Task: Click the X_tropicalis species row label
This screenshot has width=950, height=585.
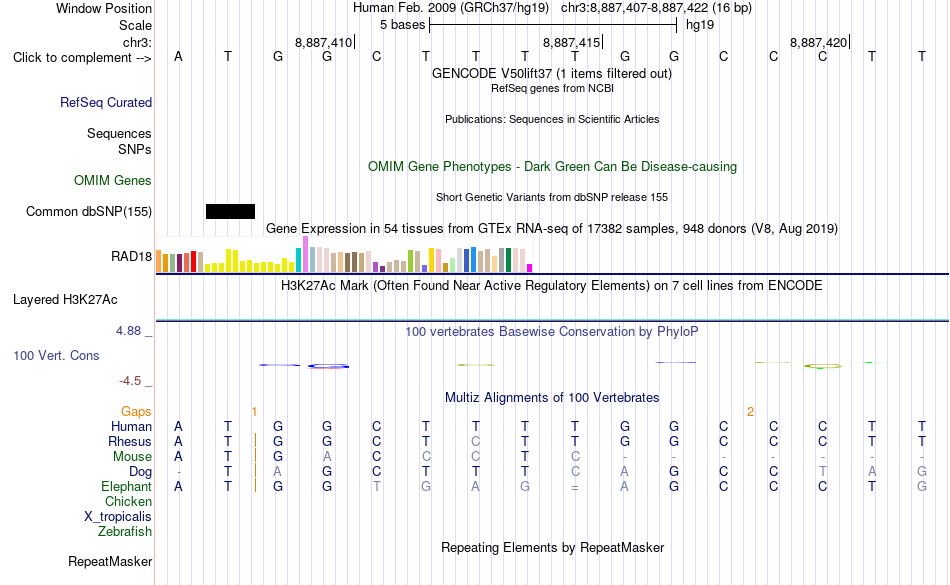Action: [x=118, y=517]
